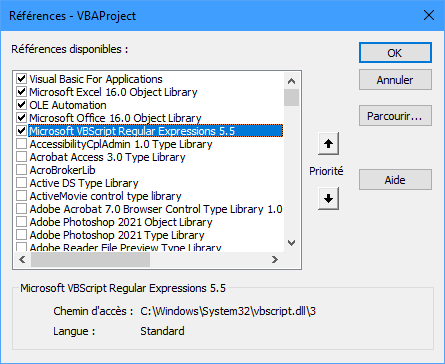Click the horizontal scrollbar thumb
Viewport: 445px width, 364px height.
tap(90, 259)
